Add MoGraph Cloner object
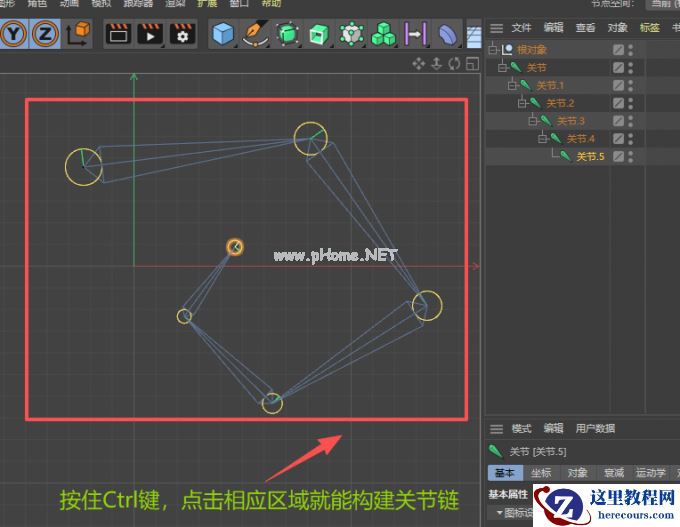 pyautogui.click(x=351, y=34)
